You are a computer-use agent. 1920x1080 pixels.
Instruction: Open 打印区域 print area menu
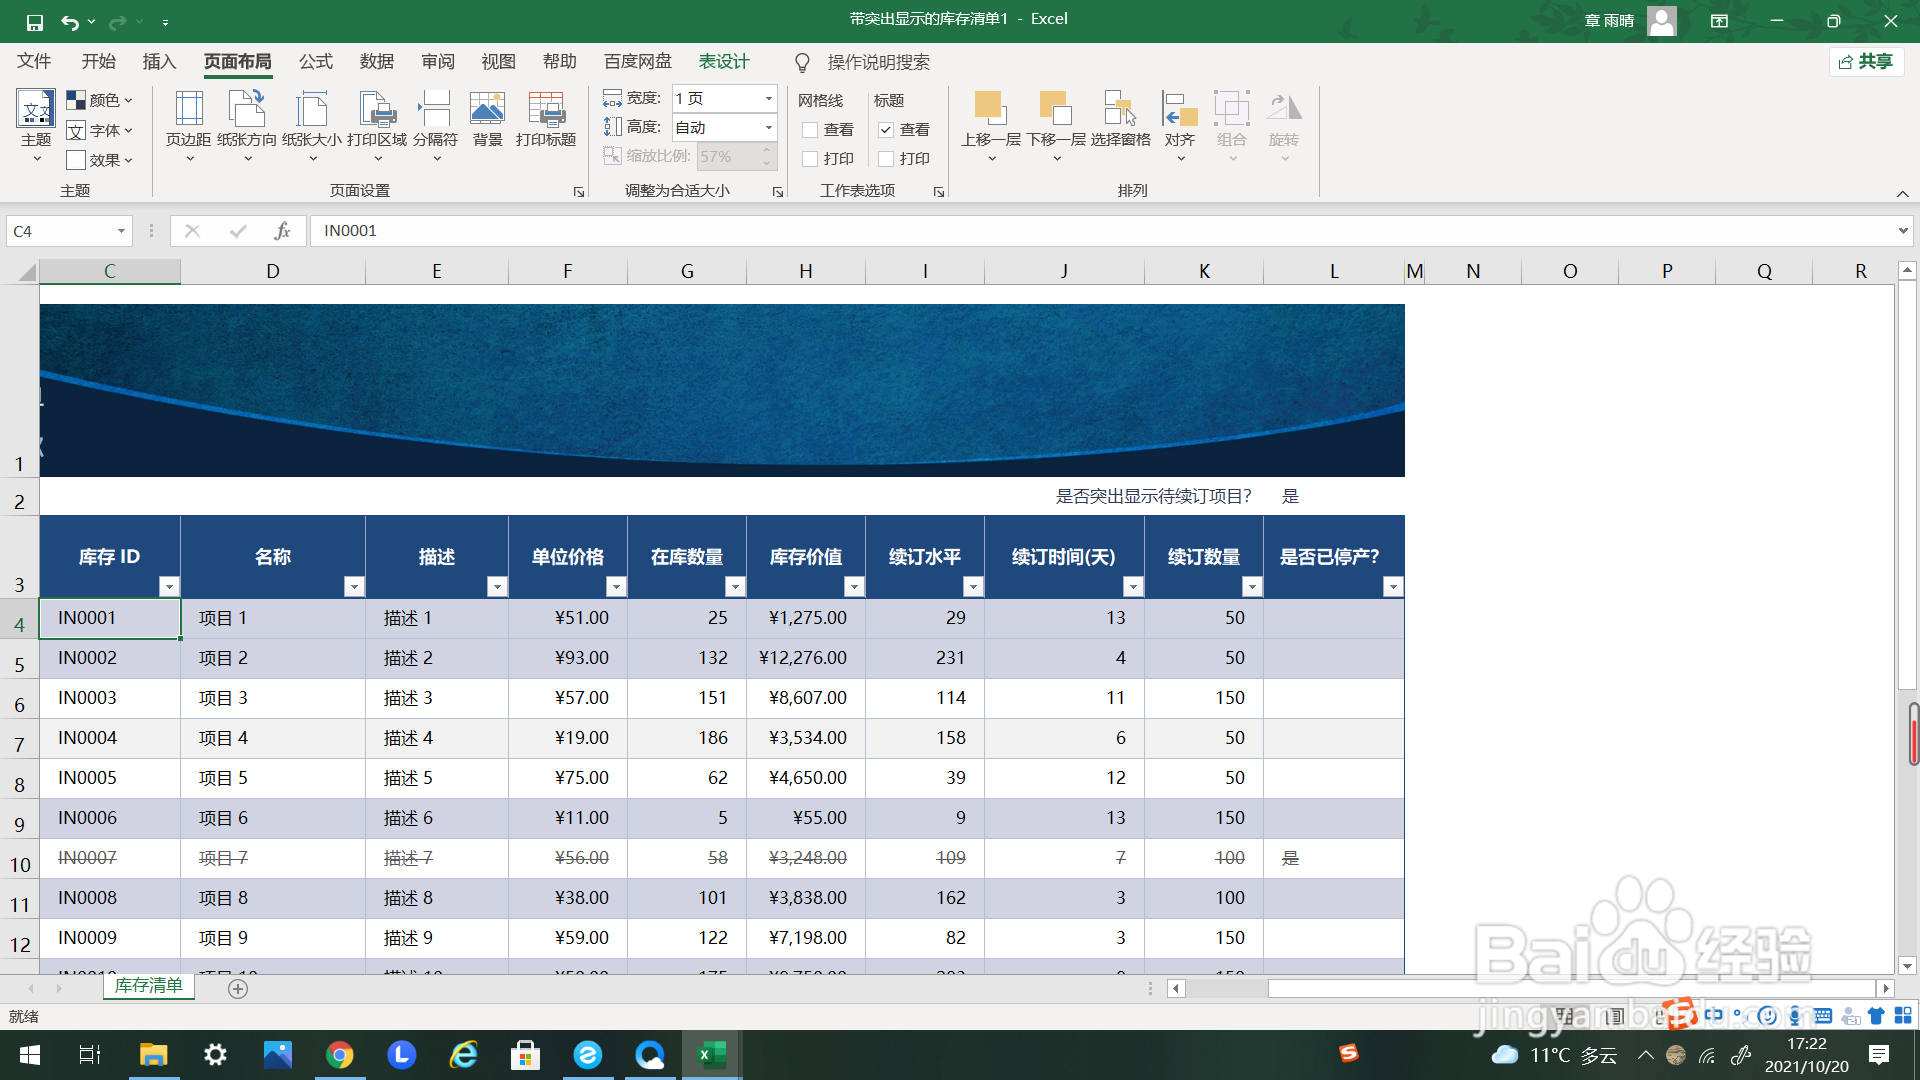[377, 126]
